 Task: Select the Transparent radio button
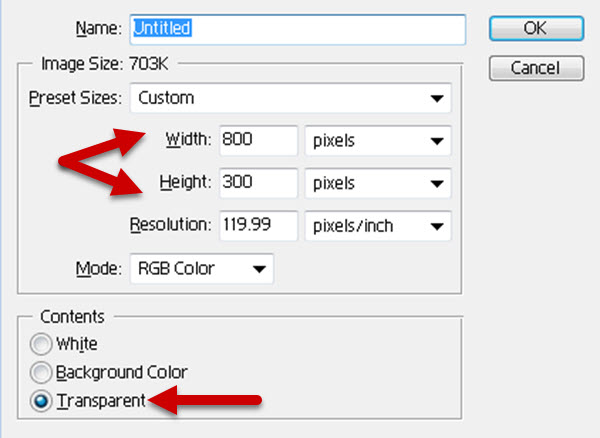click(41, 401)
